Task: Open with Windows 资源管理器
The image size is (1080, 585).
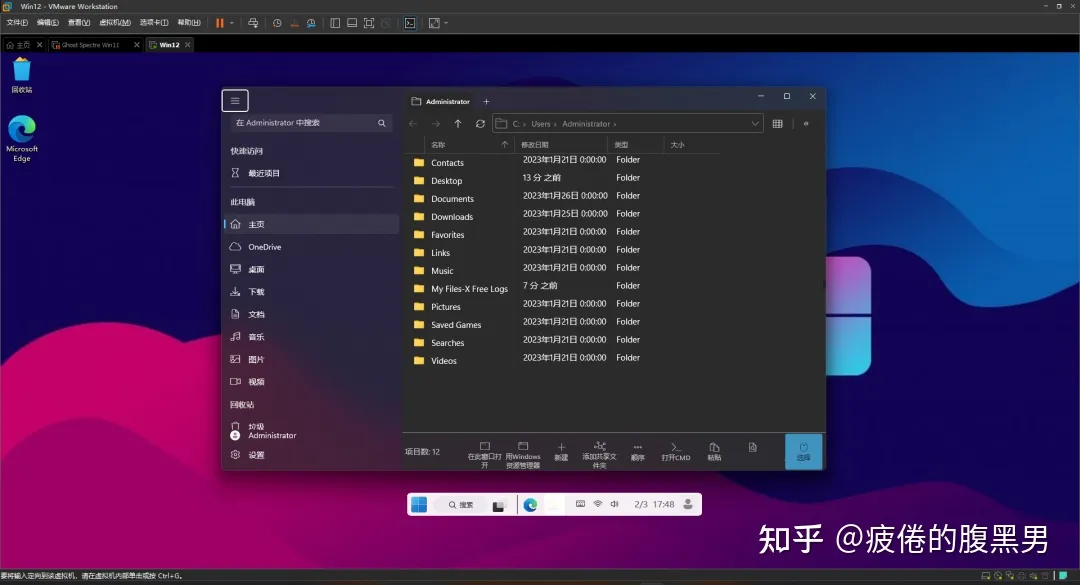Action: click(523, 455)
